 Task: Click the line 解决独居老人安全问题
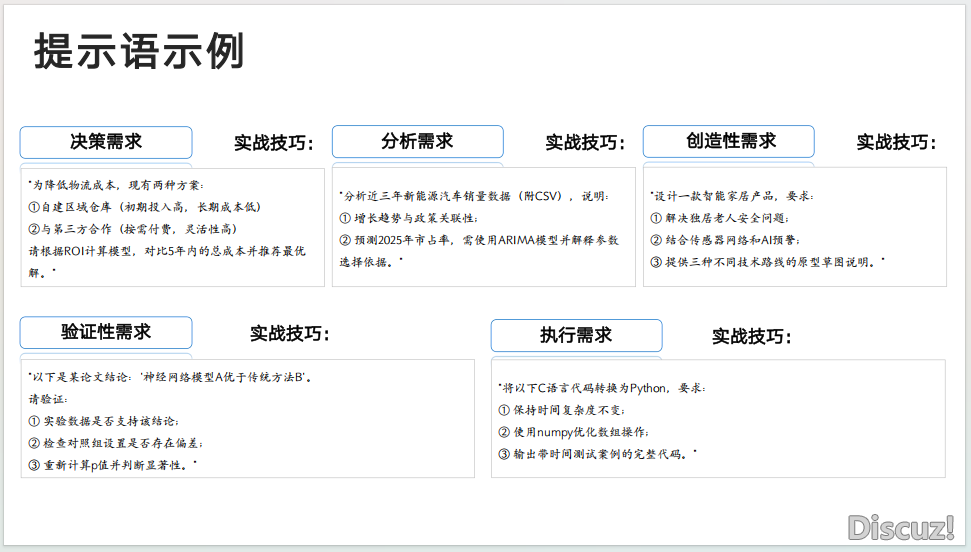(720, 218)
